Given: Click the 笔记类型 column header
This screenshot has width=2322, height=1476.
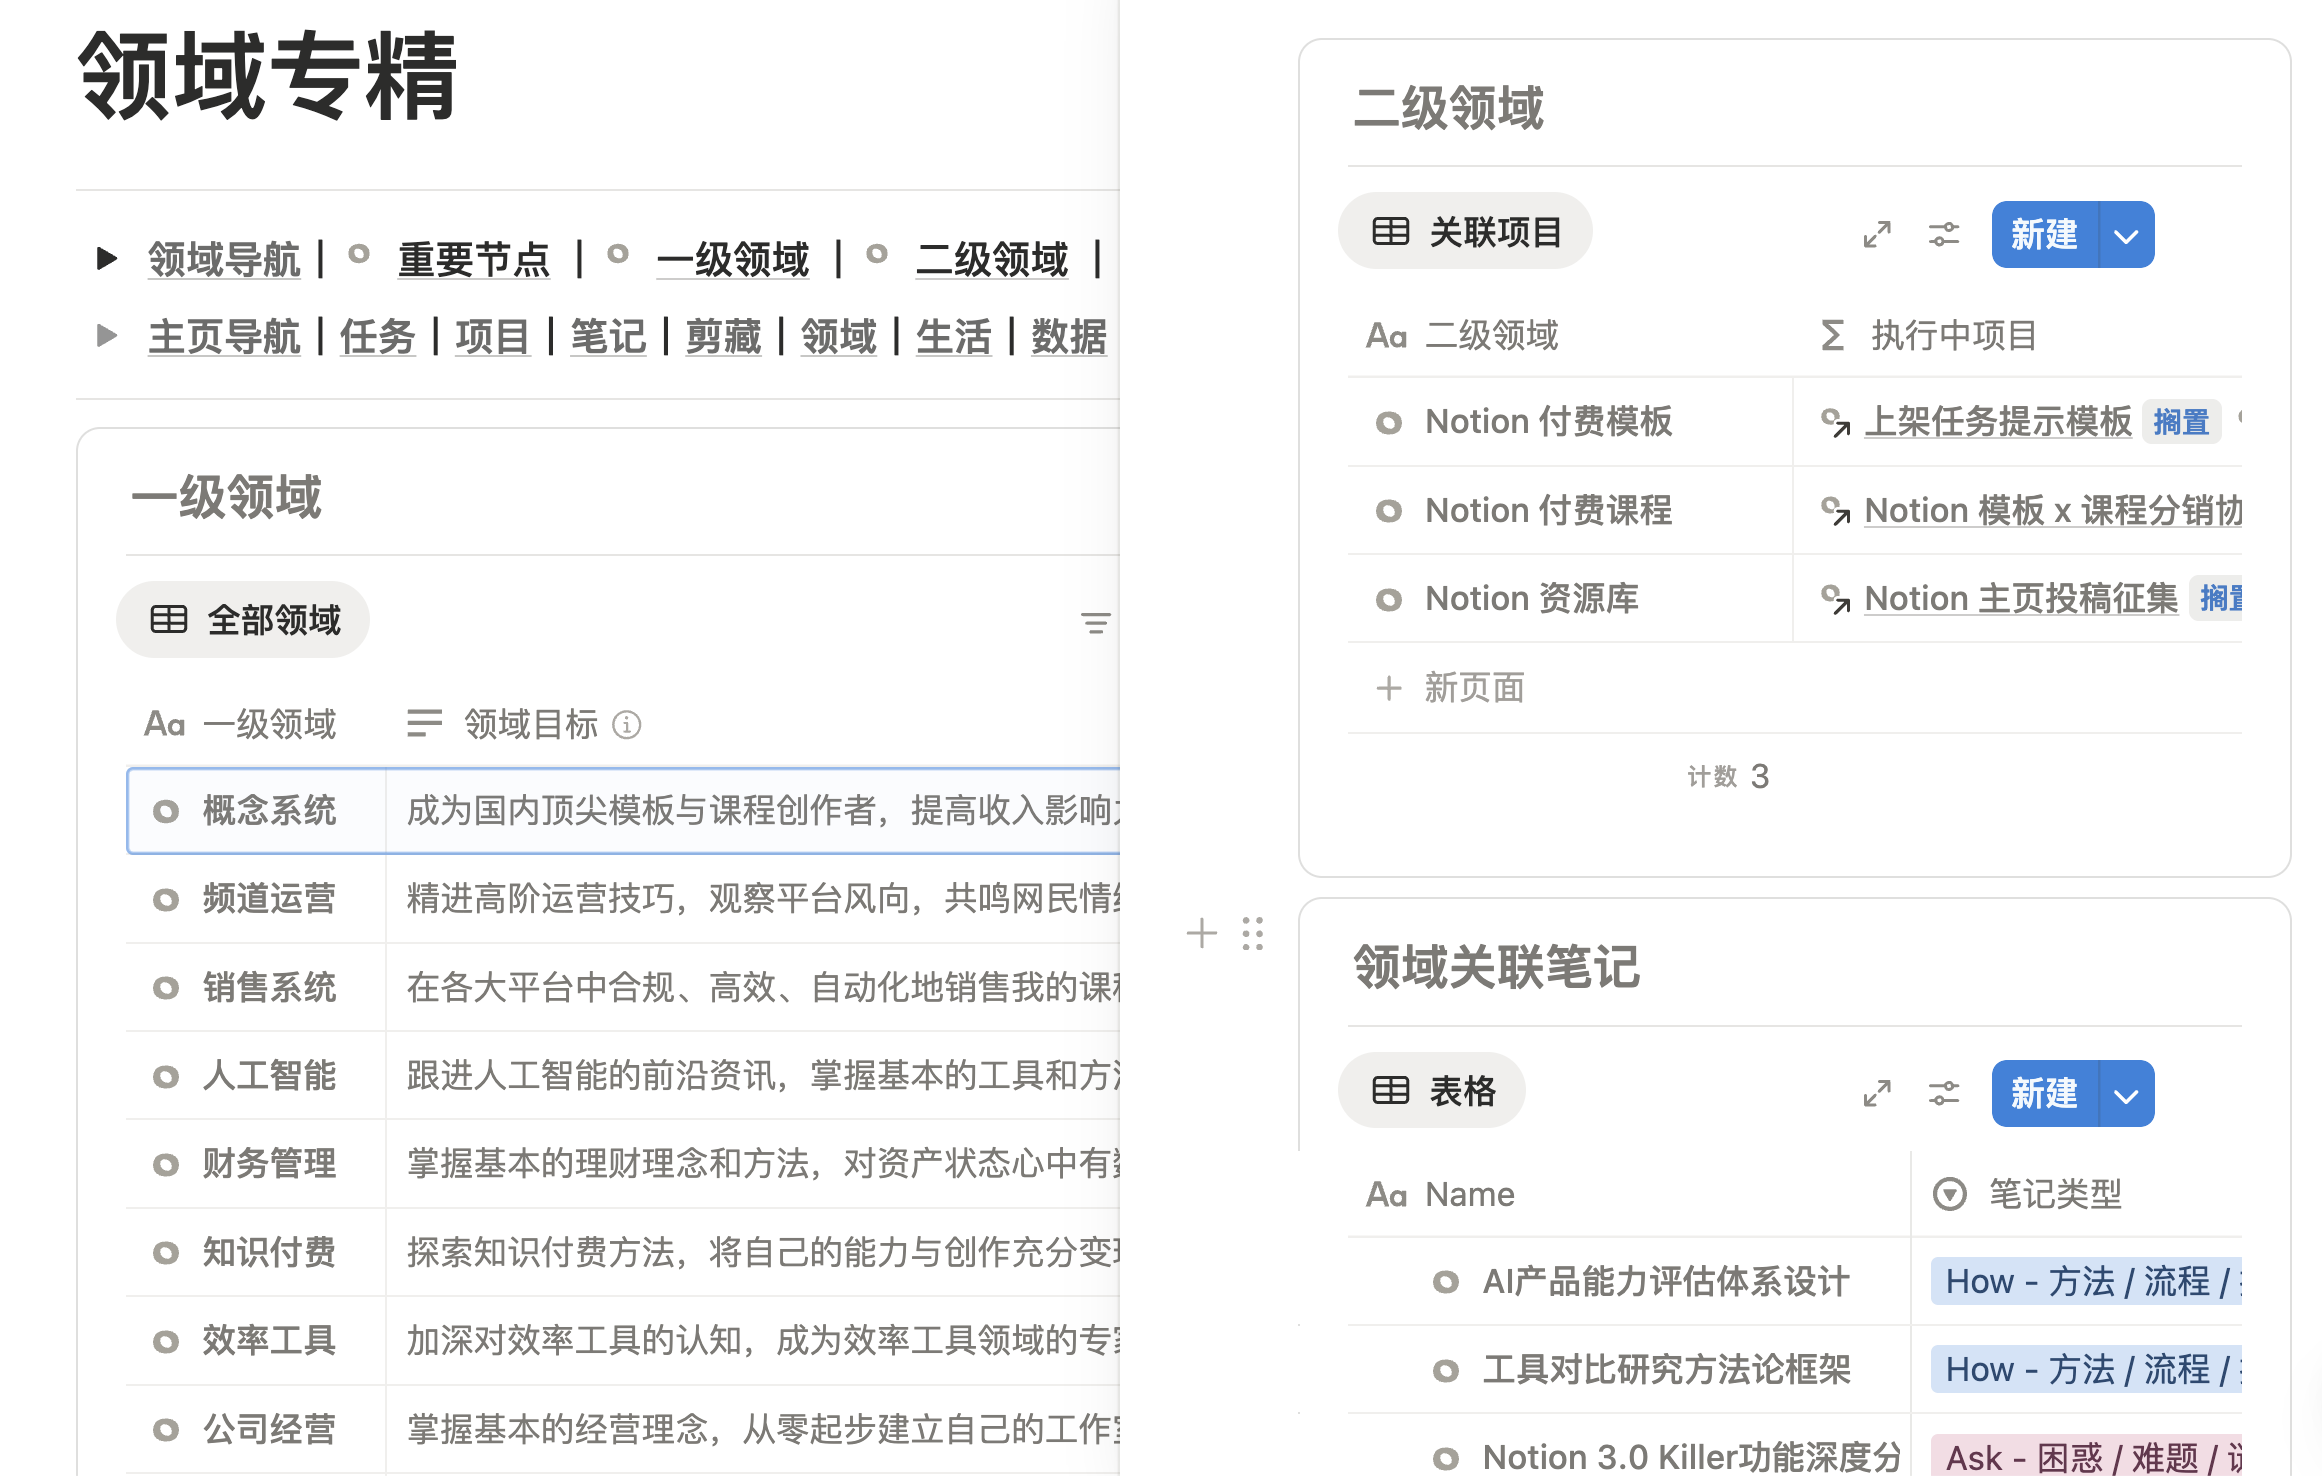Looking at the screenshot, I should click(2053, 1194).
